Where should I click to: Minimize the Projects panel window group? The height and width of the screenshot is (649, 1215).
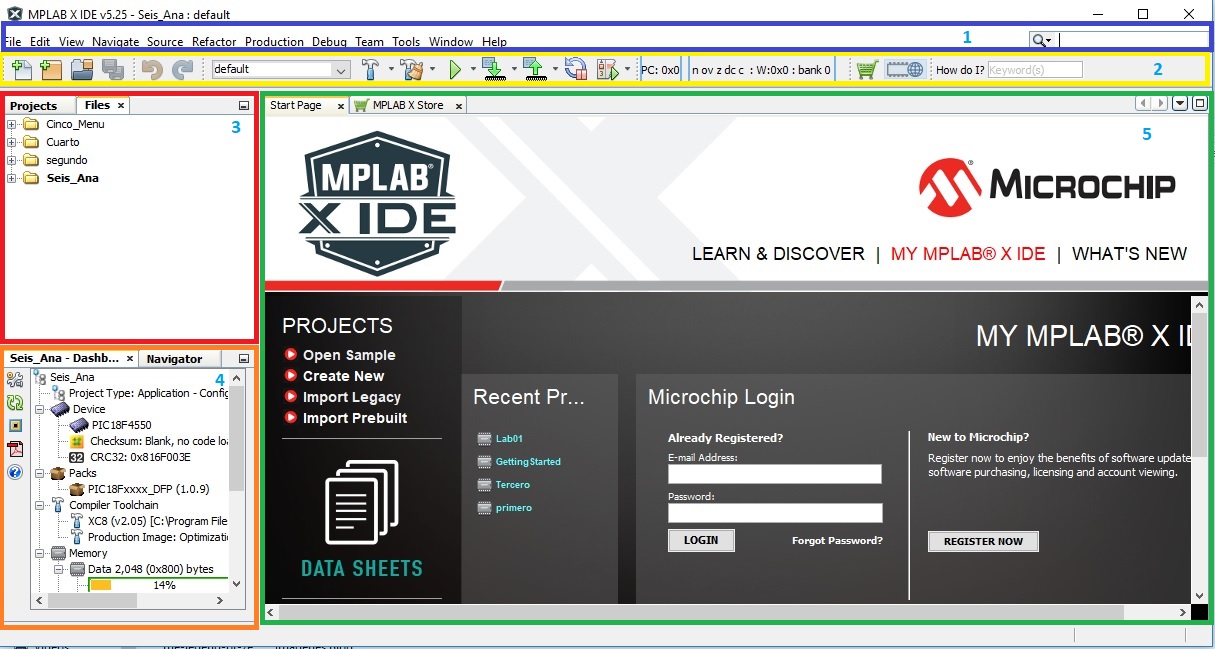(244, 105)
